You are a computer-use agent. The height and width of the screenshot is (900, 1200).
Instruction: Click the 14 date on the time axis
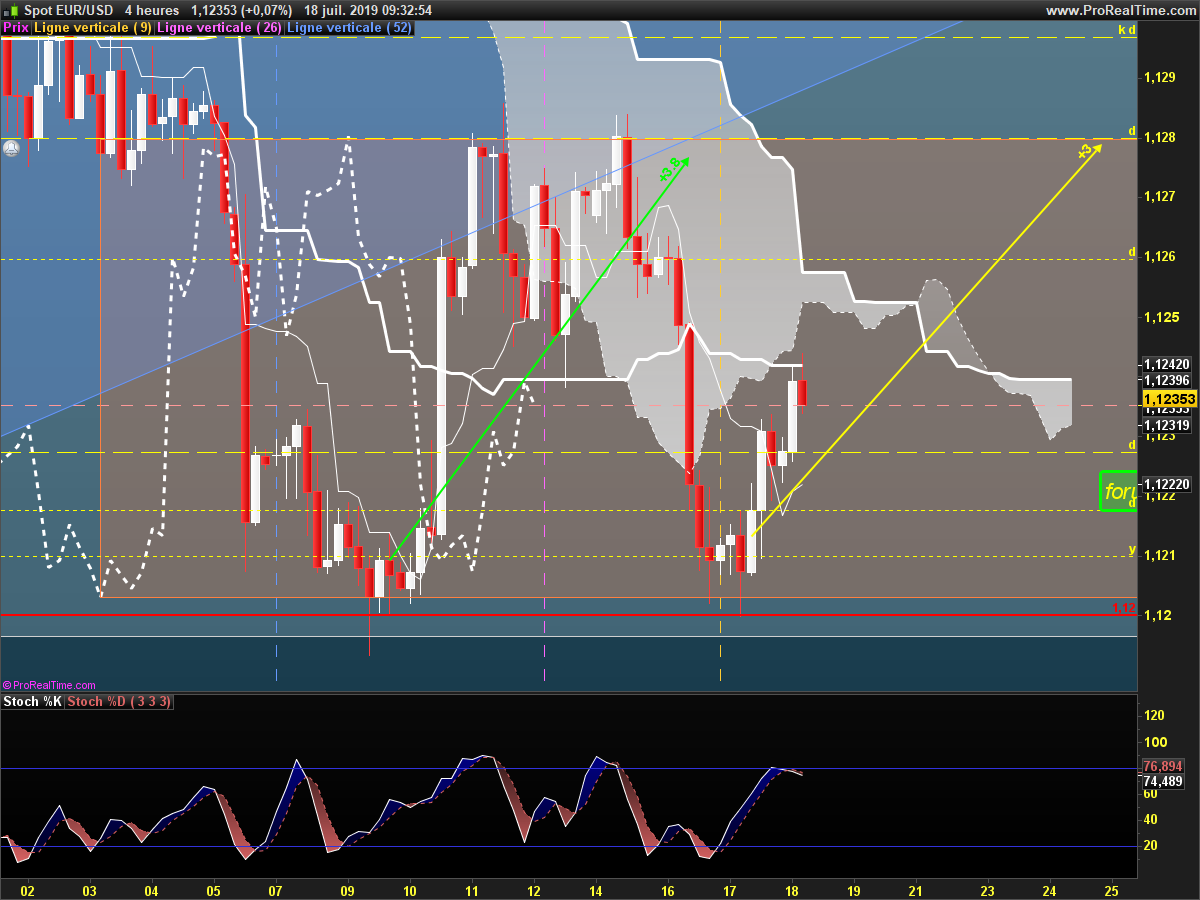pyautogui.click(x=596, y=890)
